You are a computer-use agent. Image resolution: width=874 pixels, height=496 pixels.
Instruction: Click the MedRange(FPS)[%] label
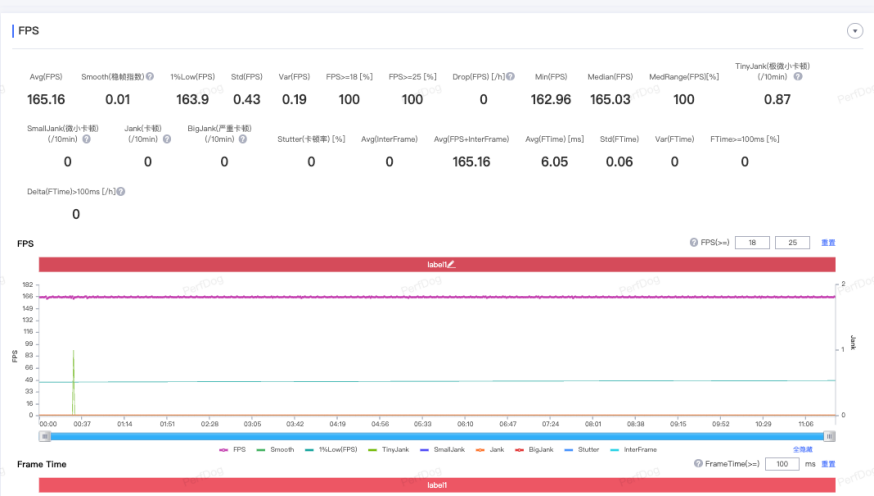[x=684, y=76]
